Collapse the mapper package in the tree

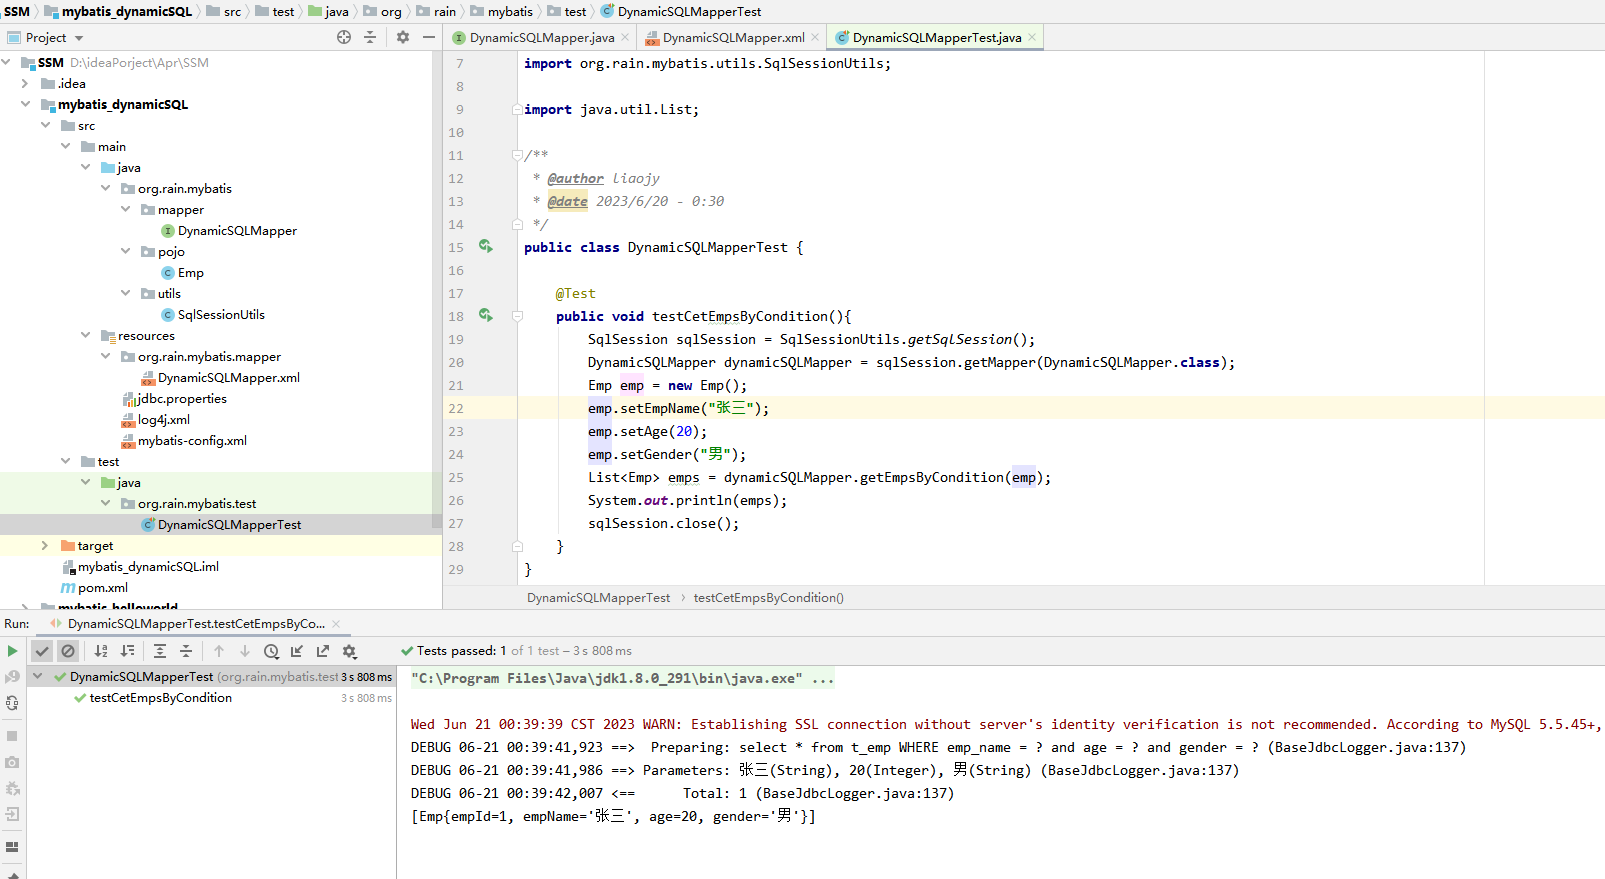pyautogui.click(x=125, y=209)
